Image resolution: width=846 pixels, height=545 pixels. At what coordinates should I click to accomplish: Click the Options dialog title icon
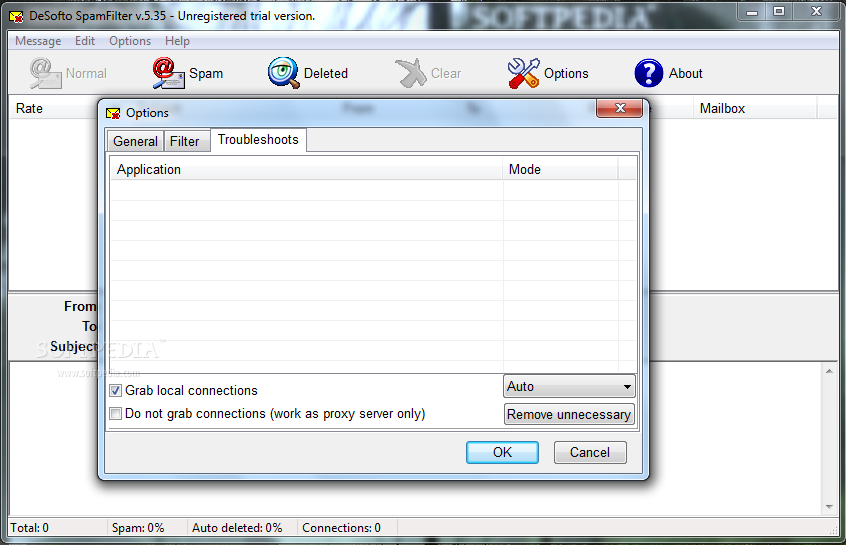113,113
